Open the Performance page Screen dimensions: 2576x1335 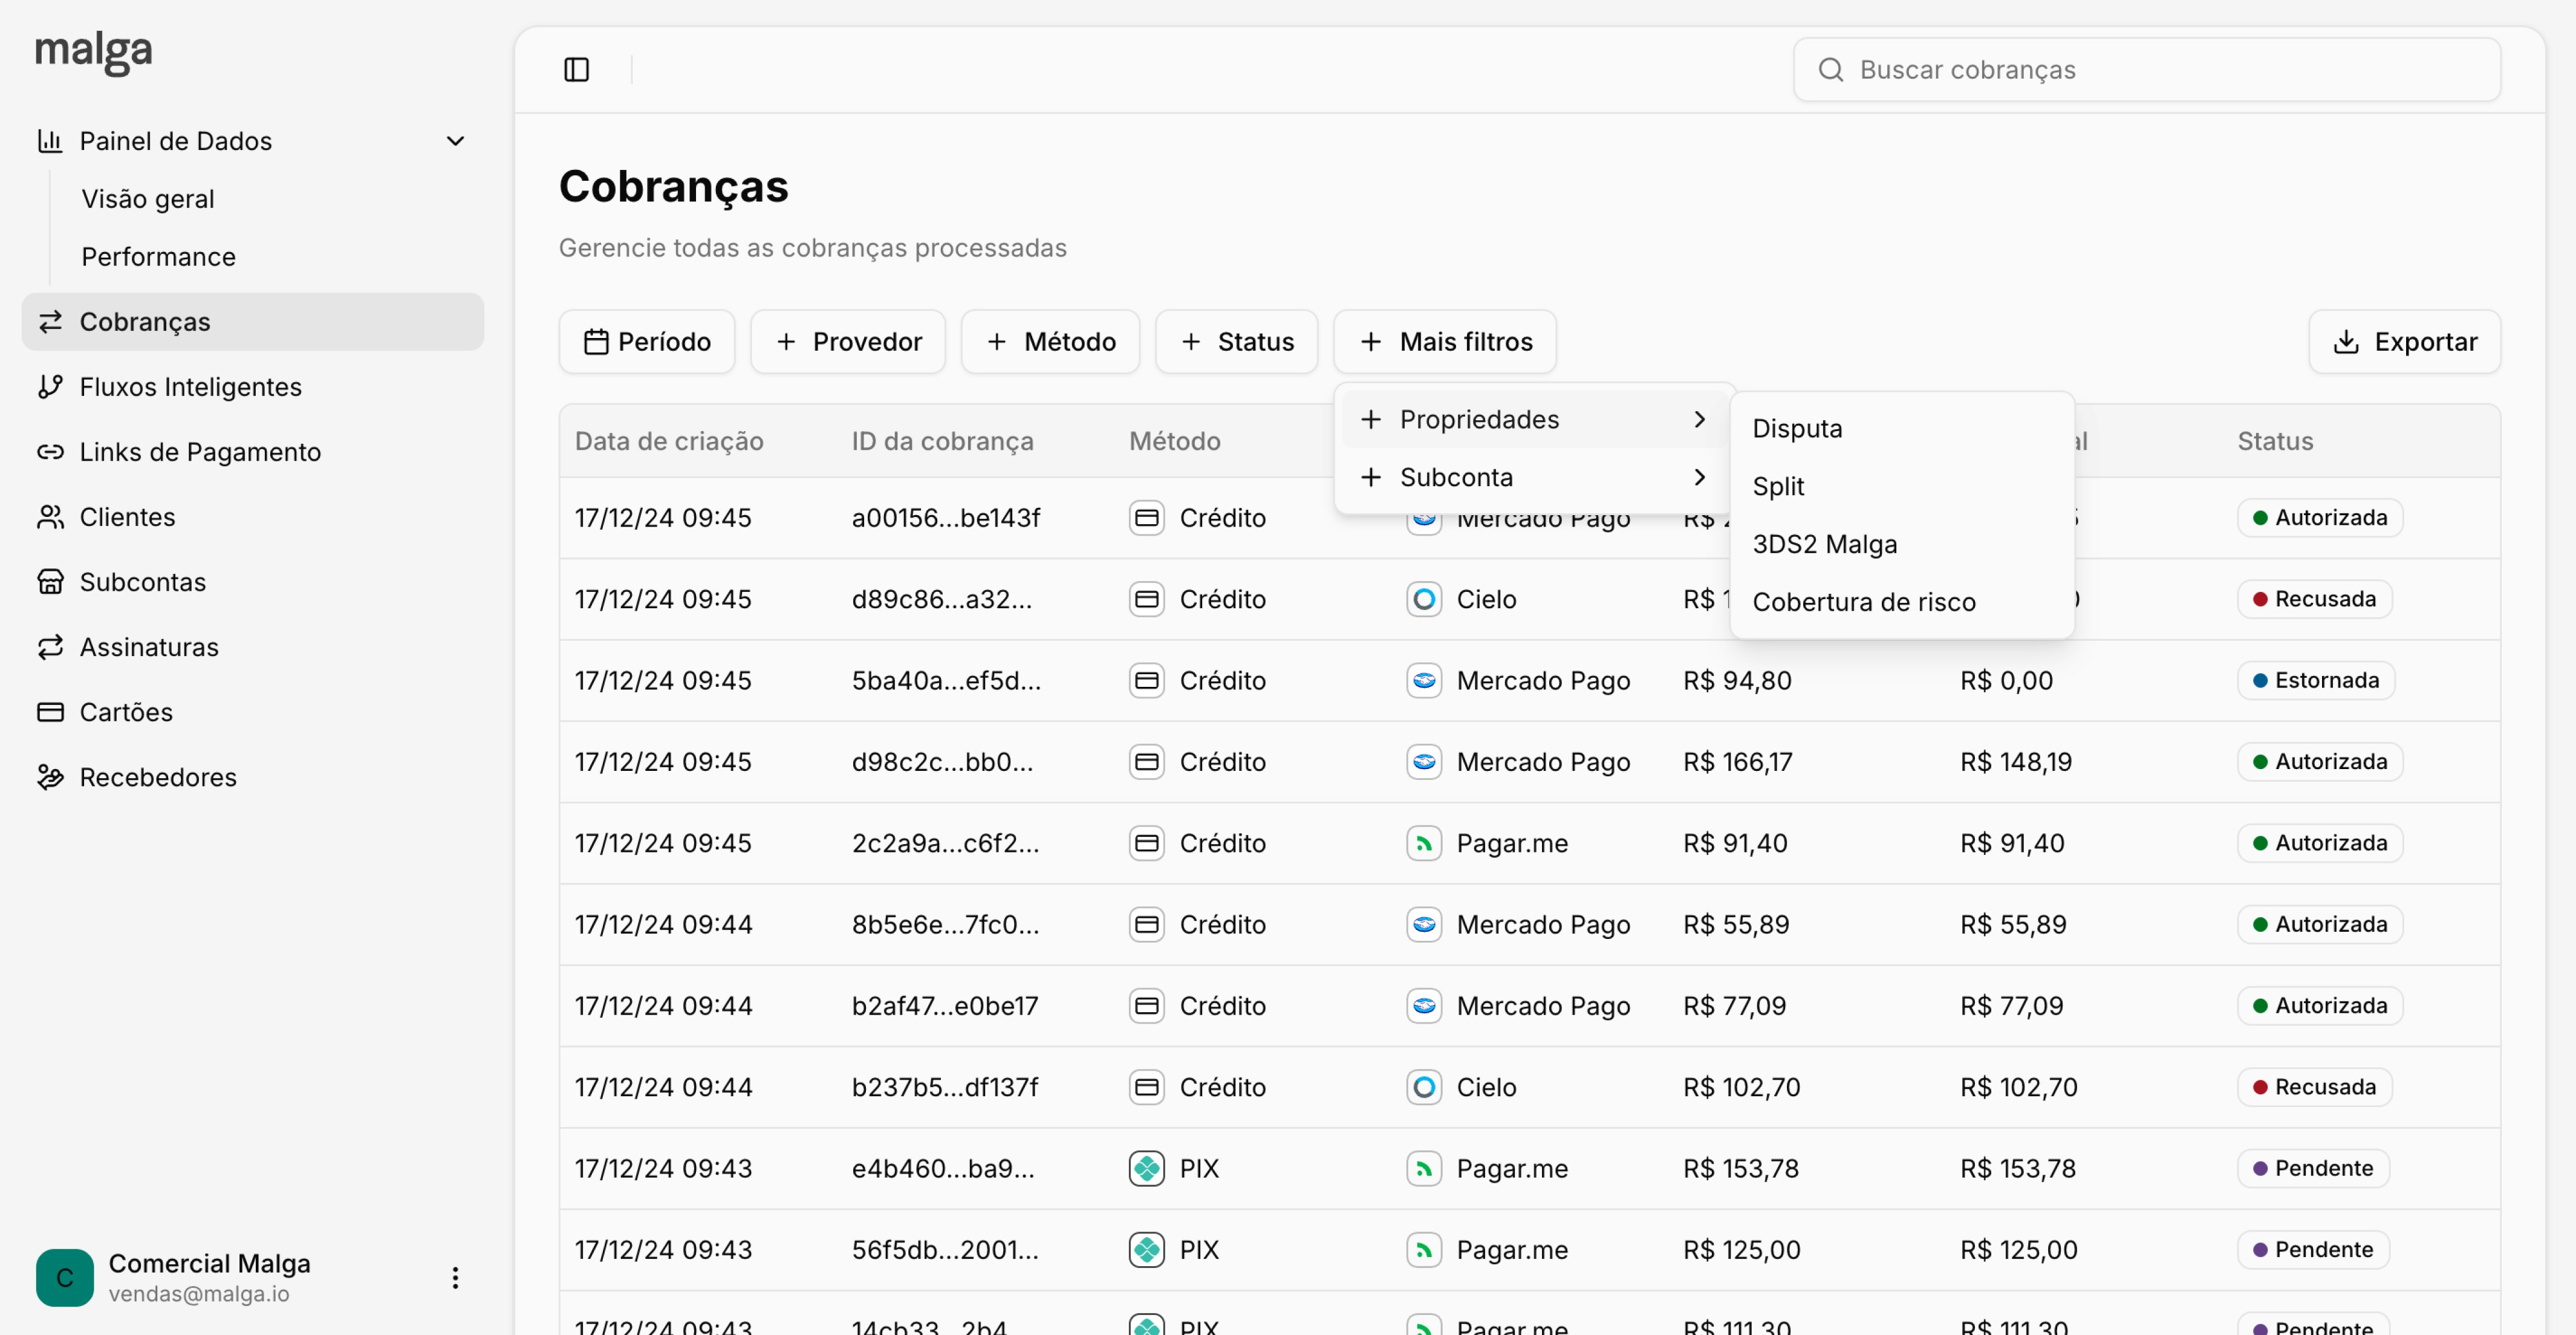159,257
